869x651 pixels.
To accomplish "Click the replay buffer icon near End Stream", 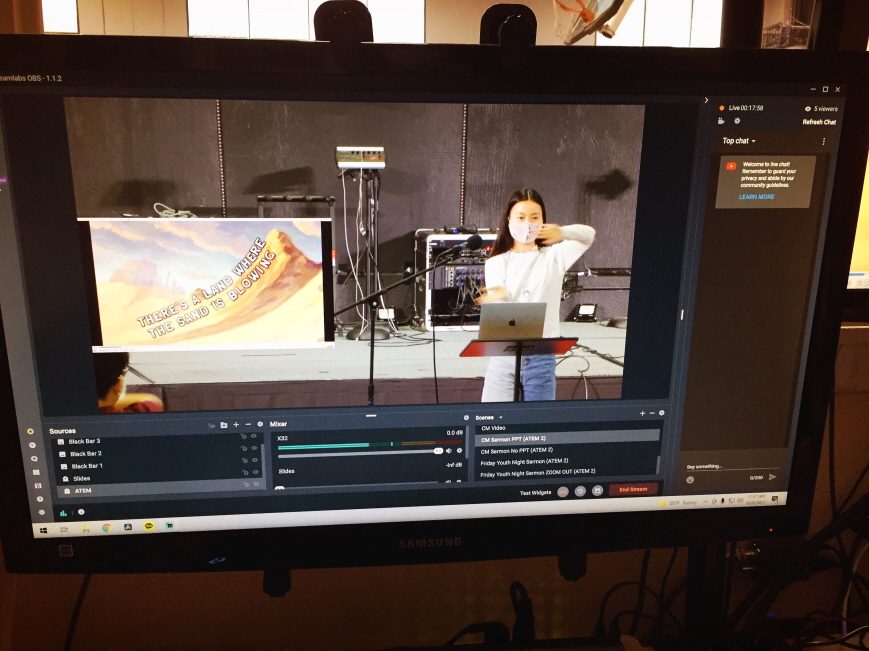I will pyautogui.click(x=580, y=491).
